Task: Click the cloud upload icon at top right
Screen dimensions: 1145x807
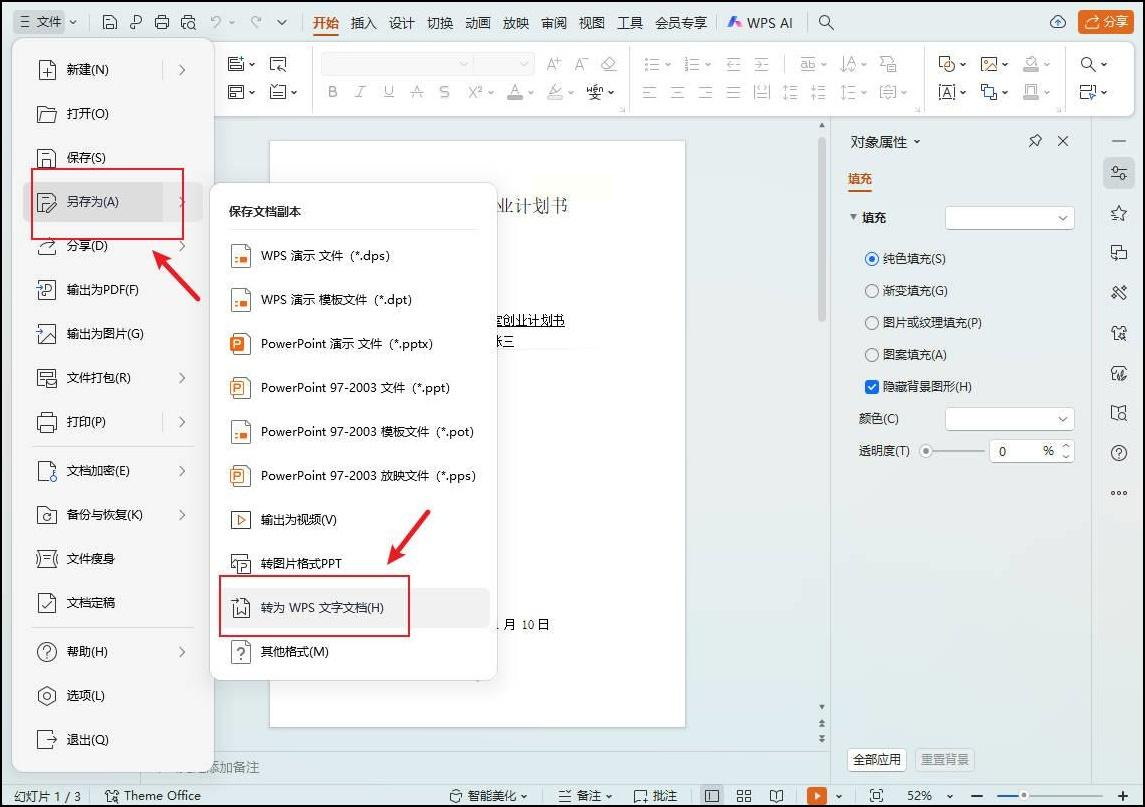Action: tap(1057, 22)
